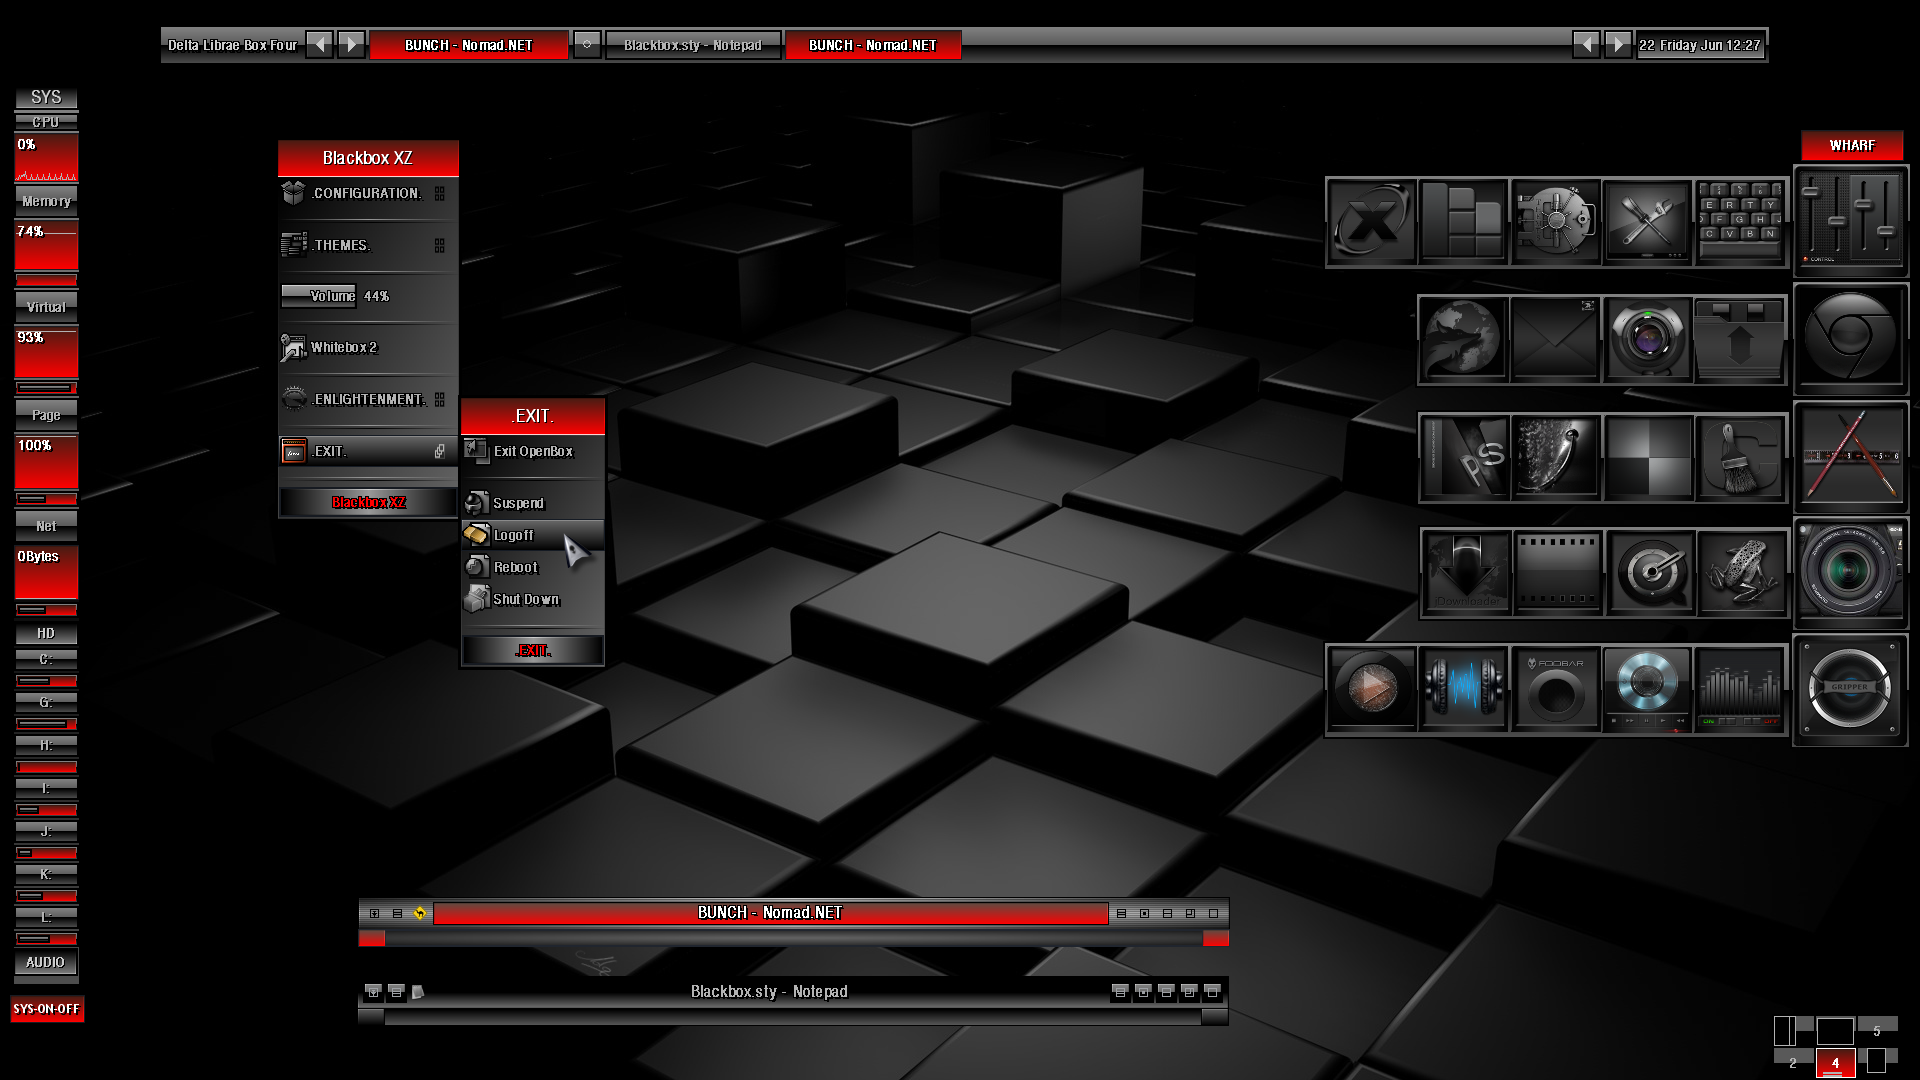Screen dimensions: 1920x1080
Task: Open jDownloader from the dock
Action: point(1465,573)
